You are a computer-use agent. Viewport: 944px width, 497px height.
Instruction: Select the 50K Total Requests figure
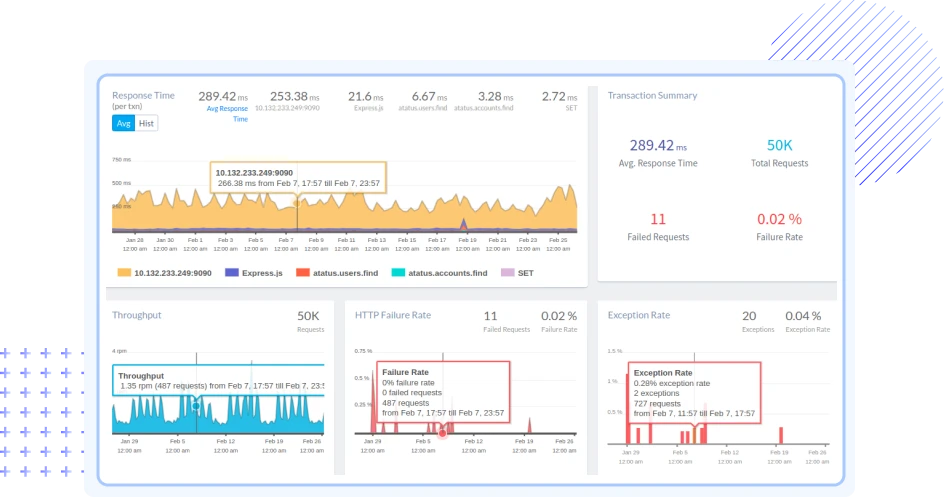[779, 146]
